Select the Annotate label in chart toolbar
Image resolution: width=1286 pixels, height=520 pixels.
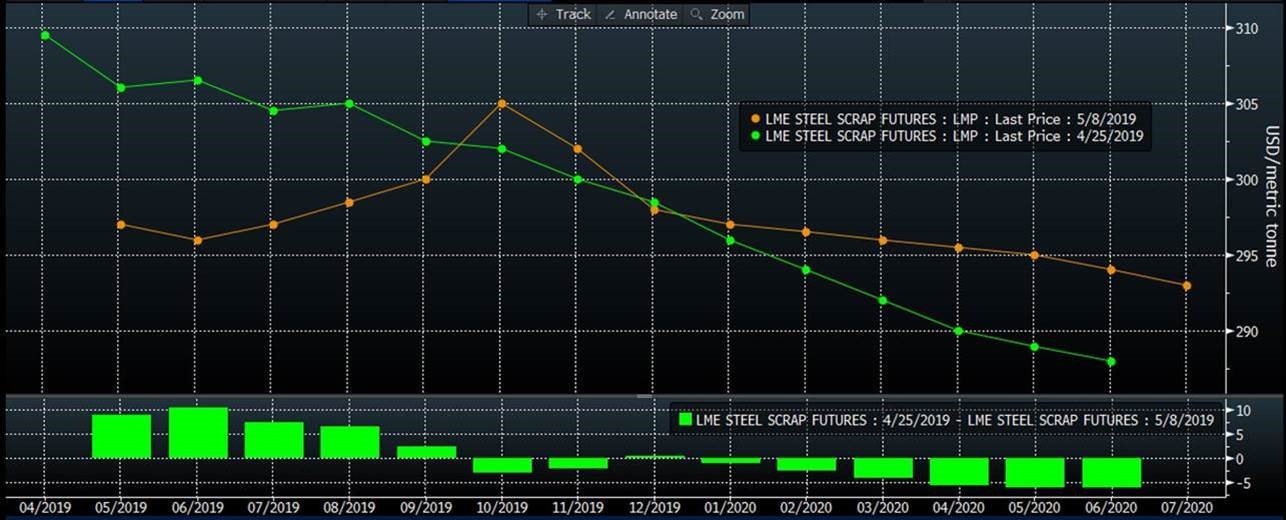650,14
